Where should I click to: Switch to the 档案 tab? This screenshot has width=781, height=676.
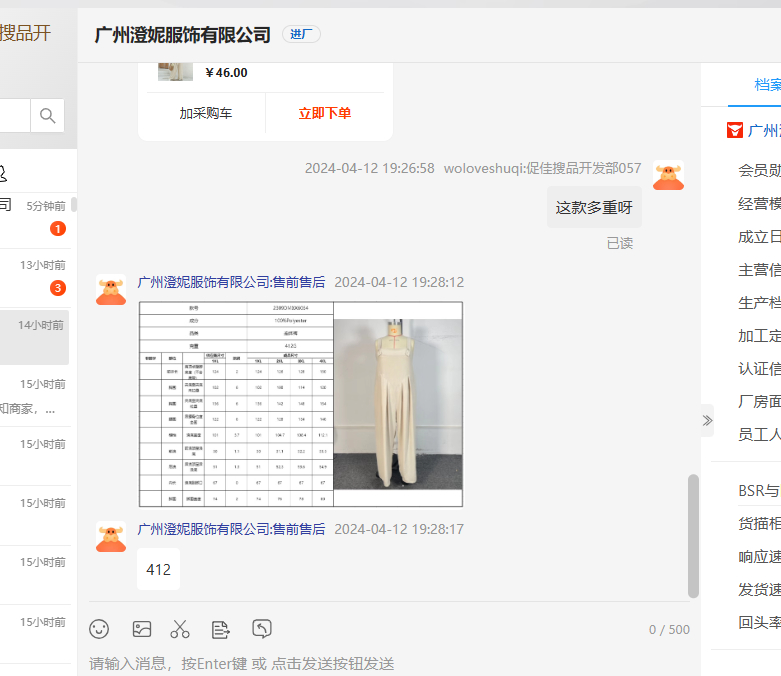pos(766,85)
